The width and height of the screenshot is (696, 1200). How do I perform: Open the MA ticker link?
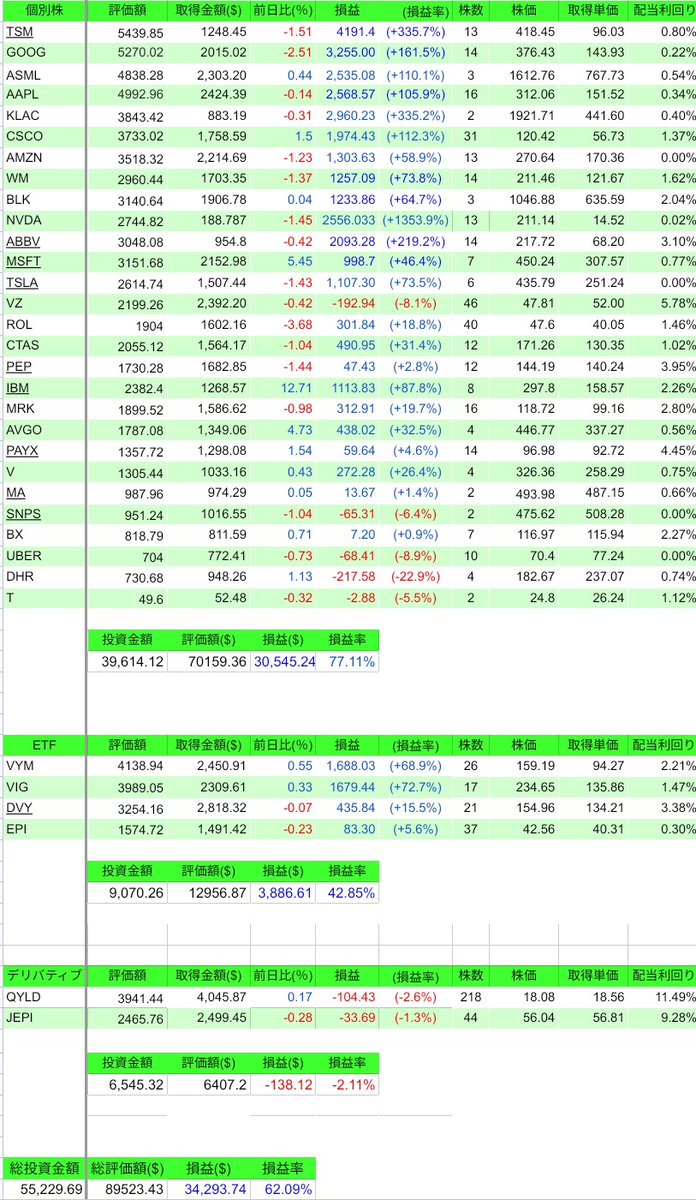16,492
